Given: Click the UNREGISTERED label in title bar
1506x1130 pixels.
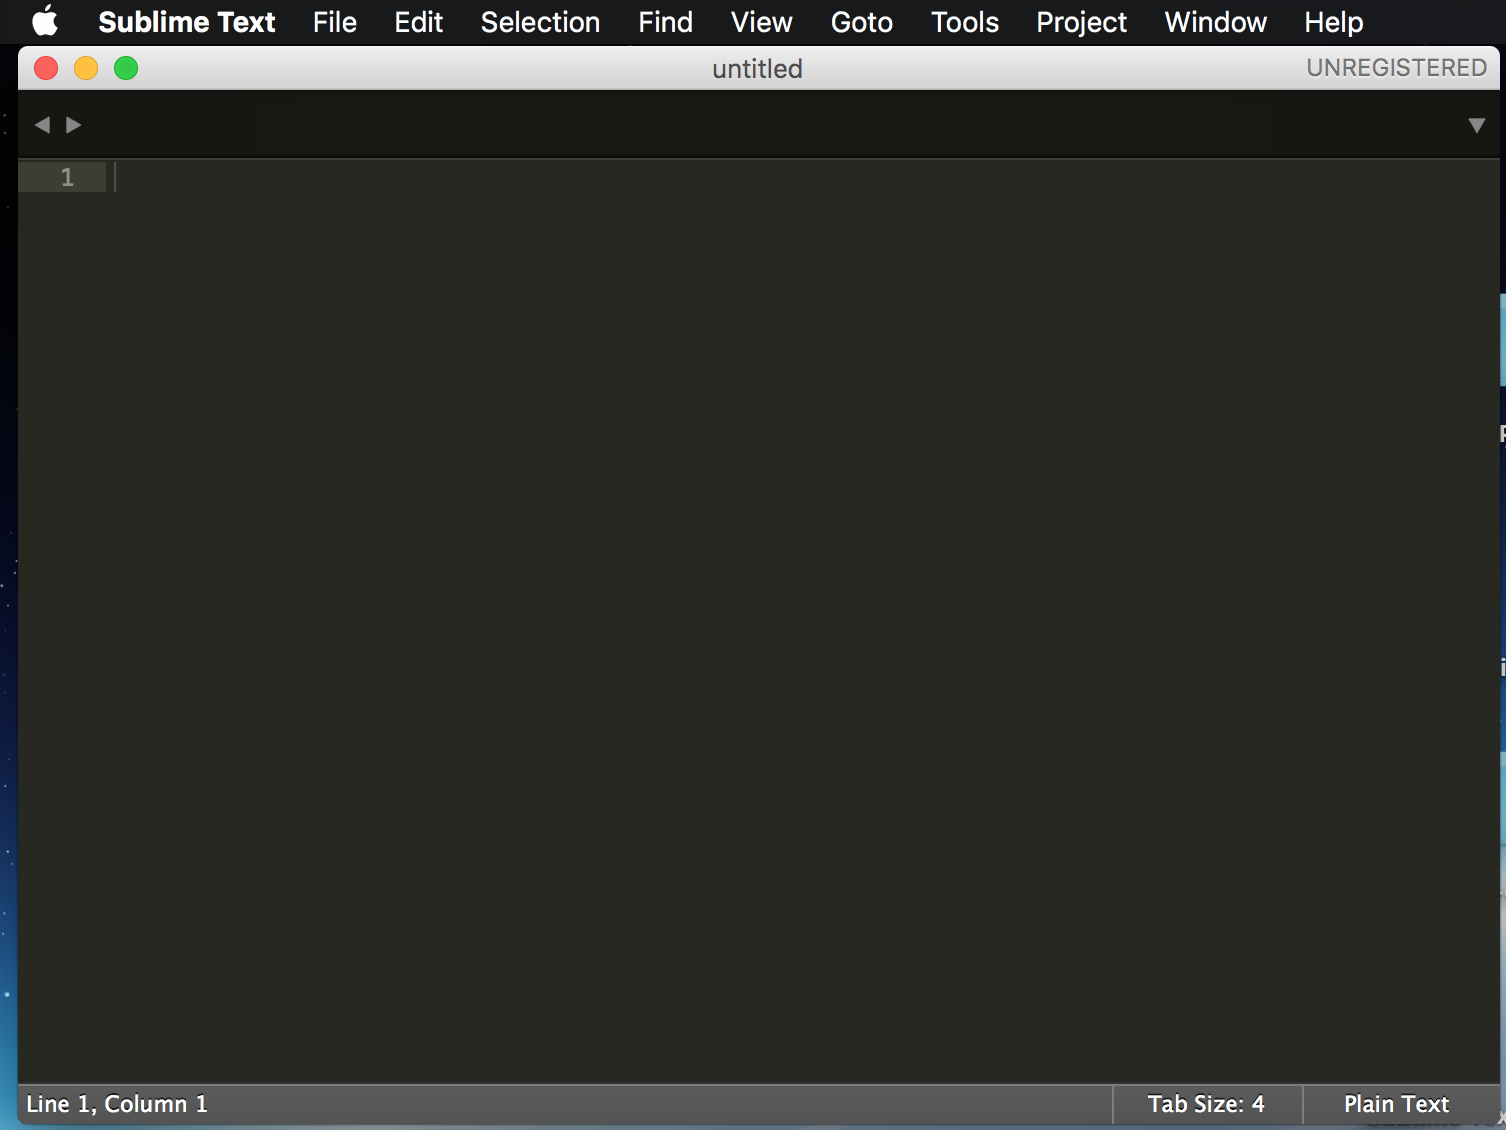Looking at the screenshot, I should (x=1396, y=68).
